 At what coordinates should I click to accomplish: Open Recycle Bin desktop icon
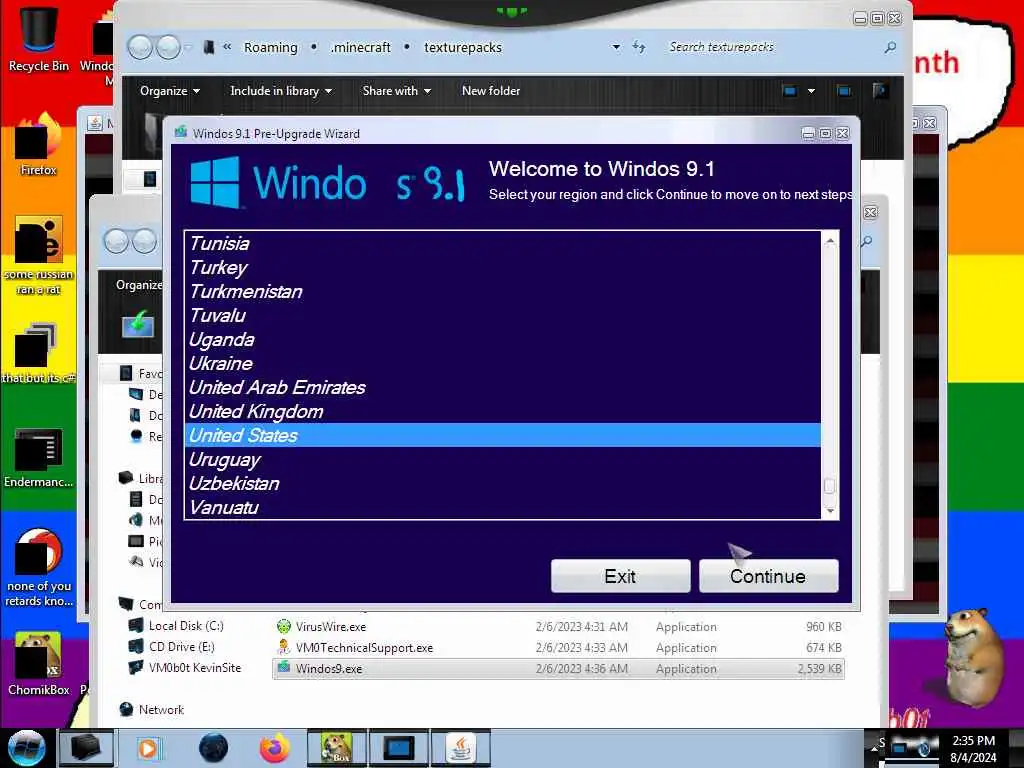39,37
